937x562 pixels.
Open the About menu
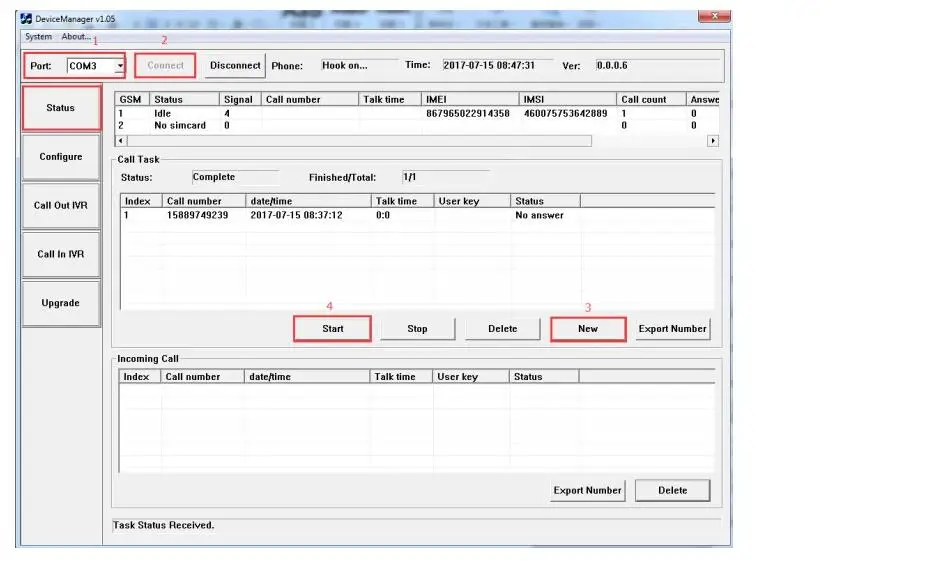[75, 37]
